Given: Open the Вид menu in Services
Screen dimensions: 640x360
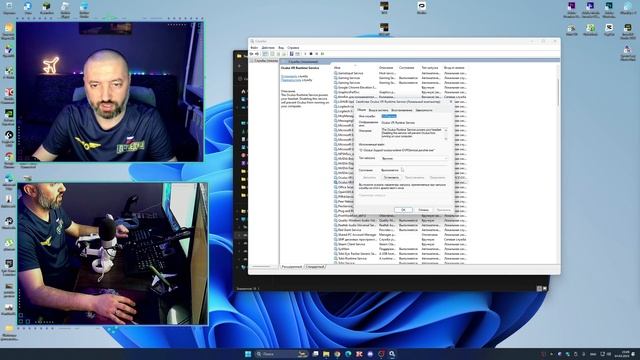Looking at the screenshot, I should point(281,48).
